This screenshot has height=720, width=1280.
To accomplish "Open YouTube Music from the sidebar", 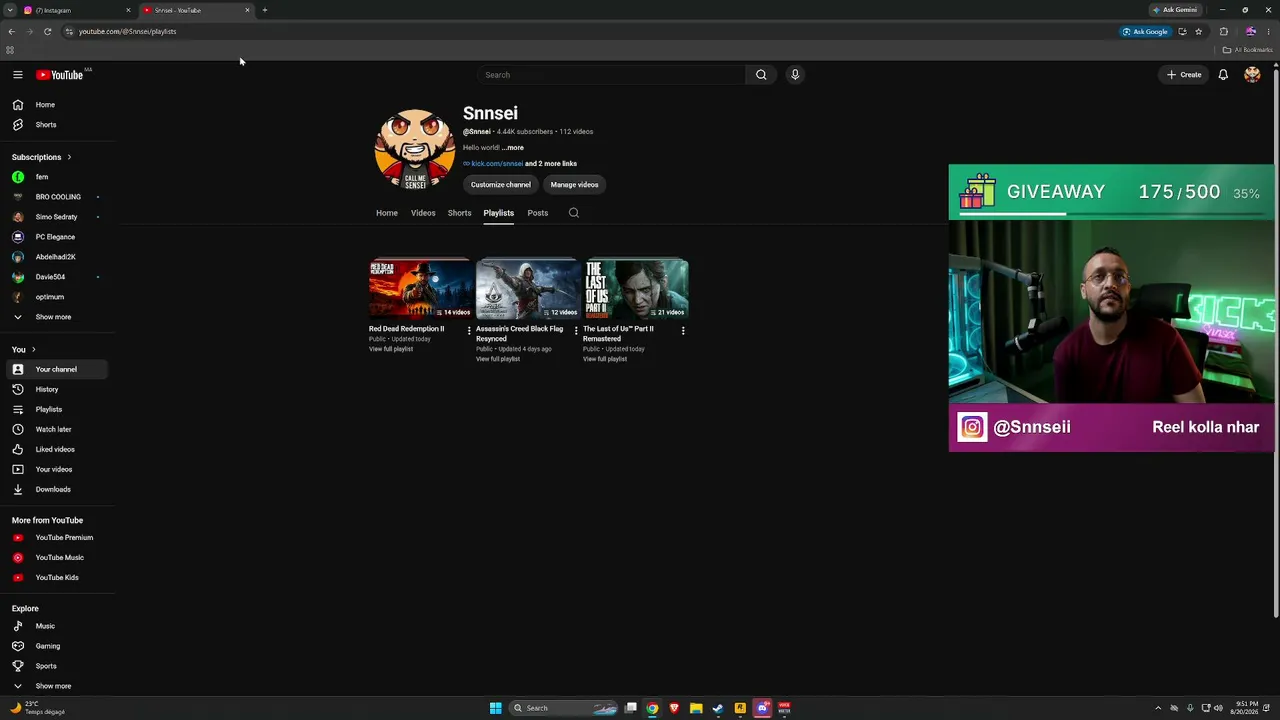I will 58,557.
